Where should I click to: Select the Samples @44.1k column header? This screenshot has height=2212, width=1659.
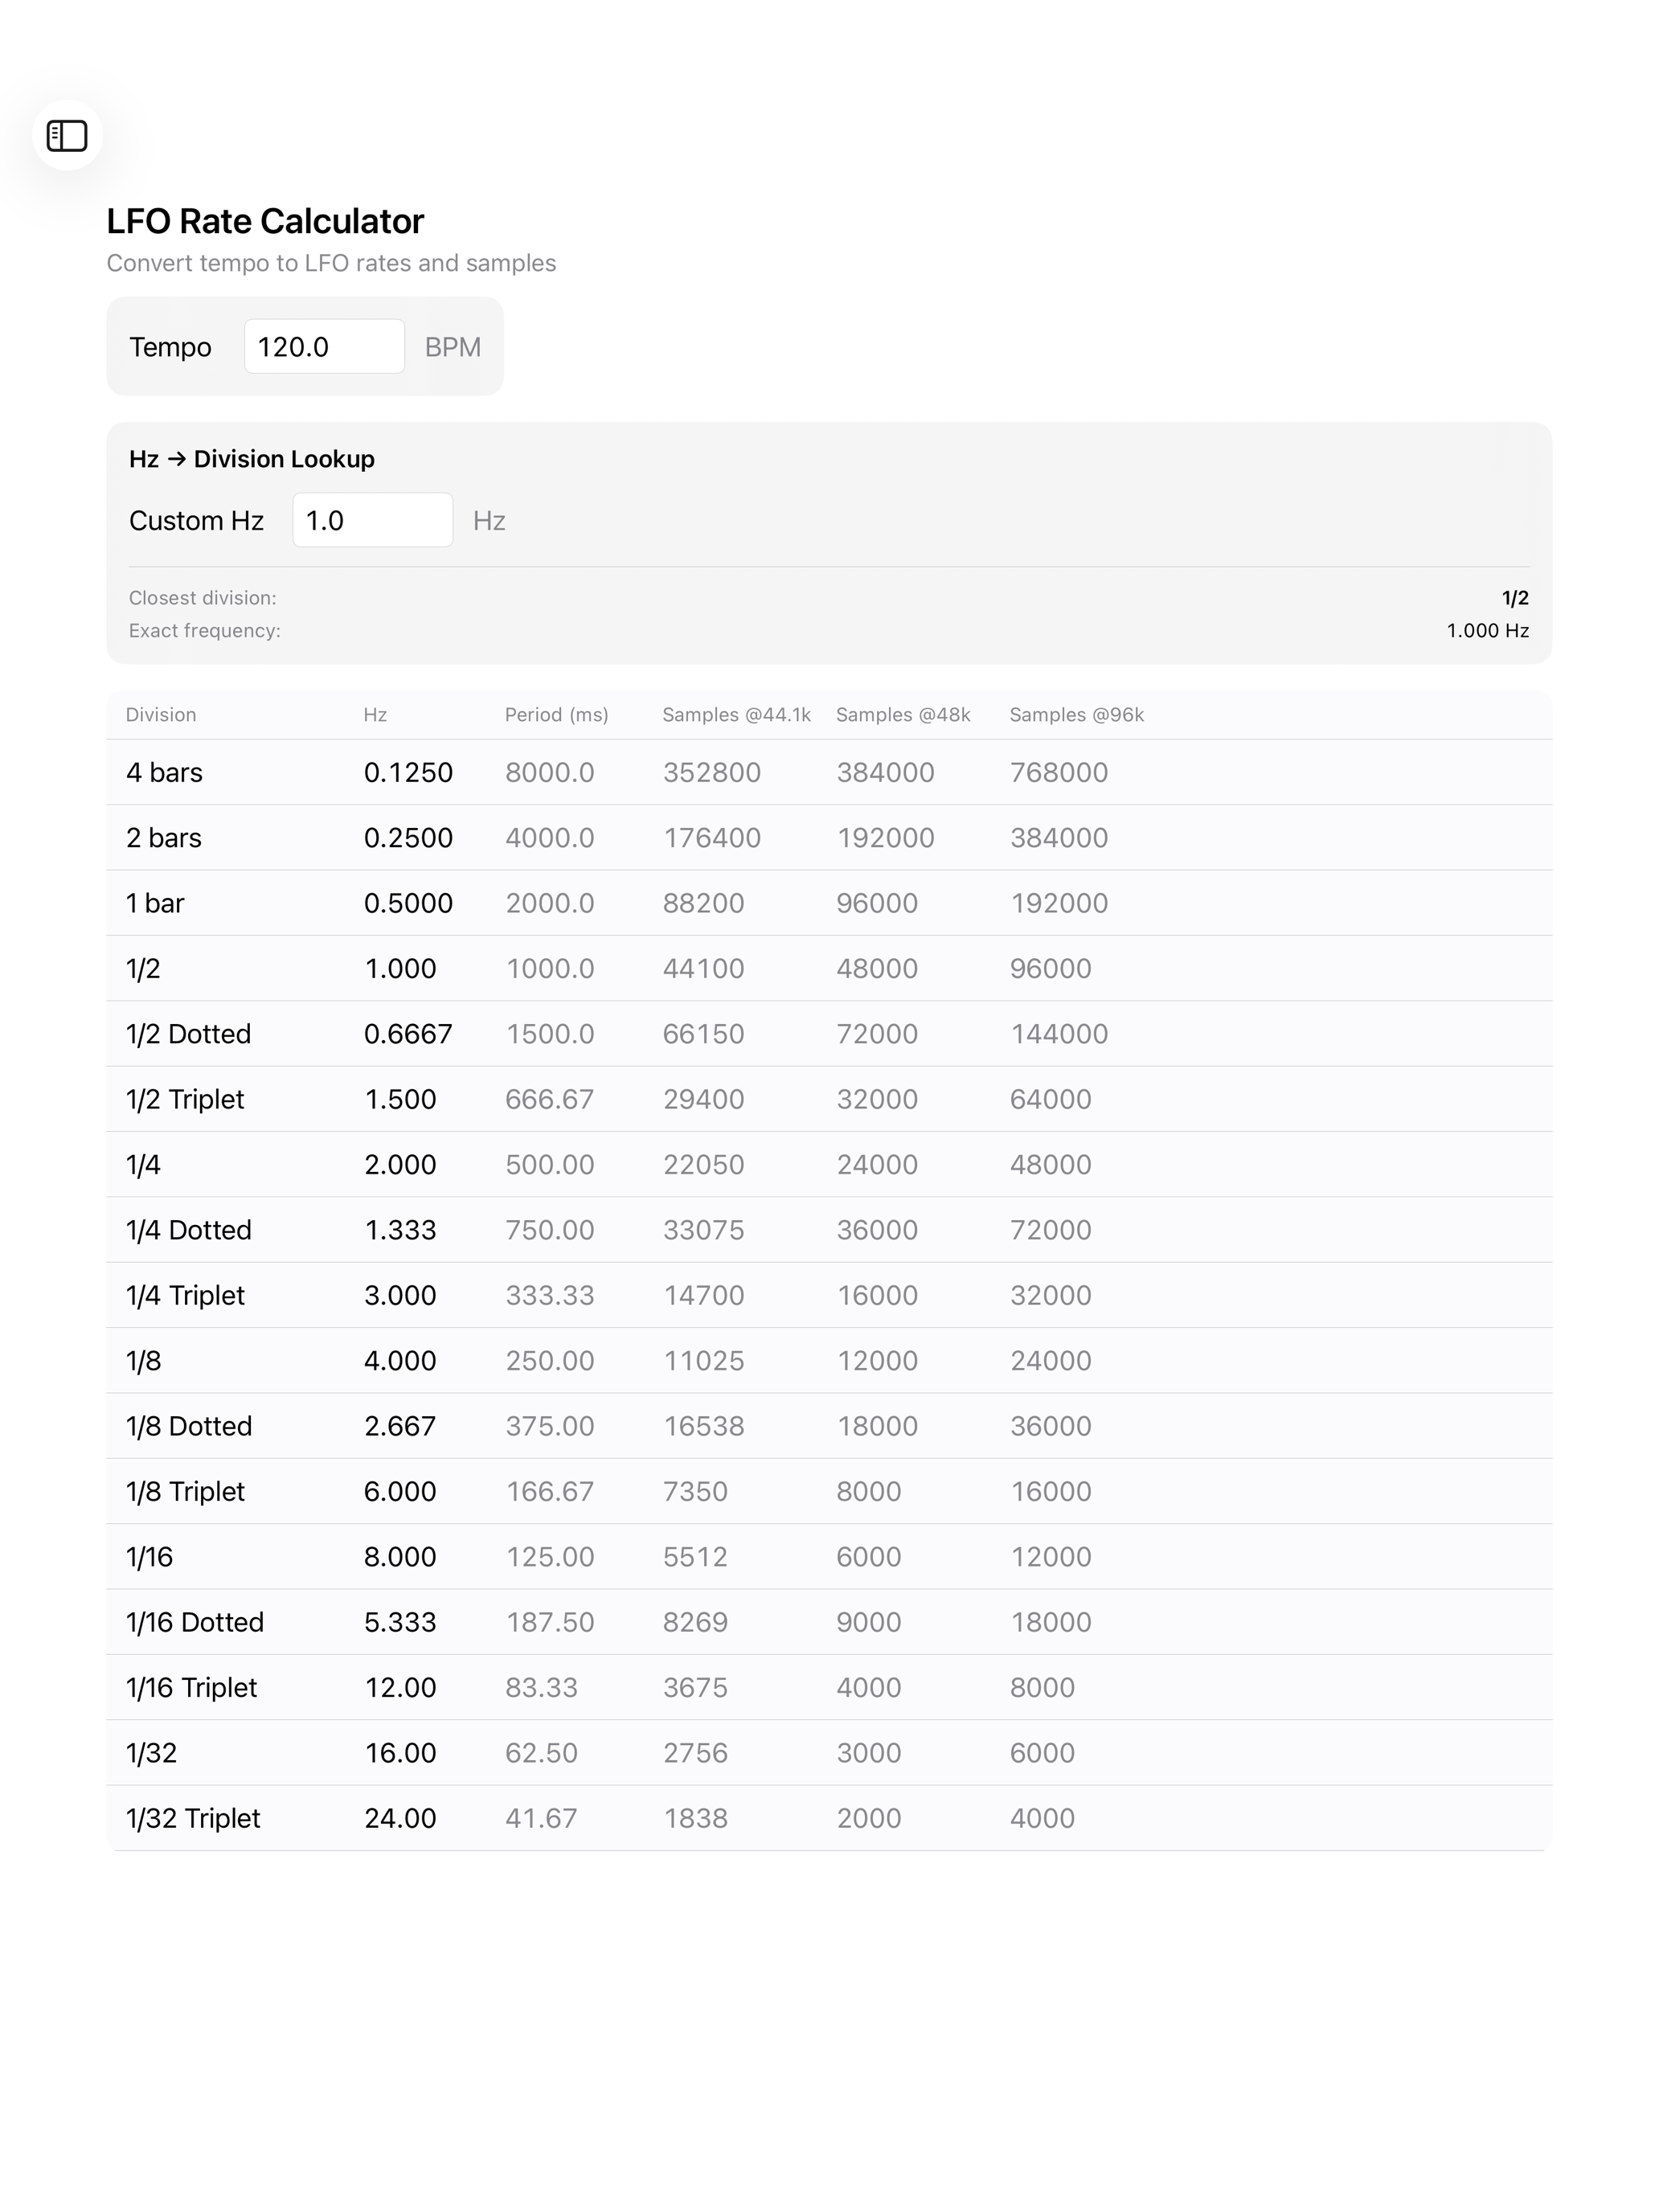[736, 714]
